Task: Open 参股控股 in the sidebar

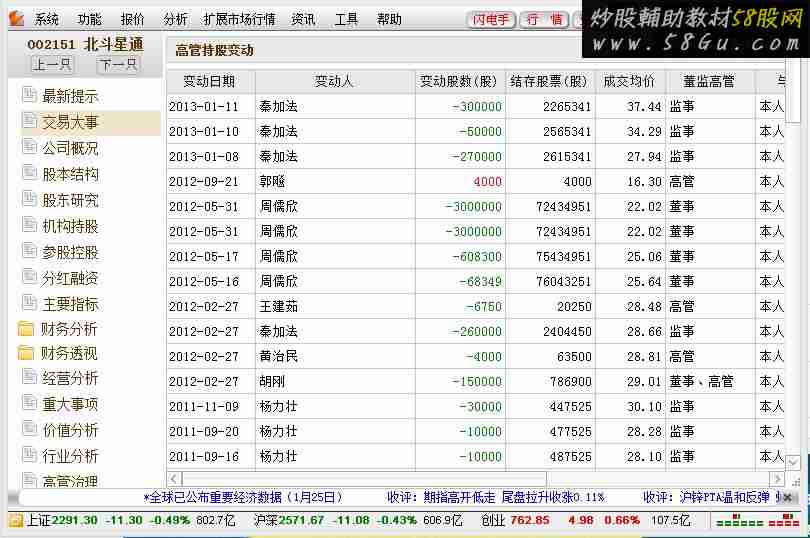Action: (70, 252)
